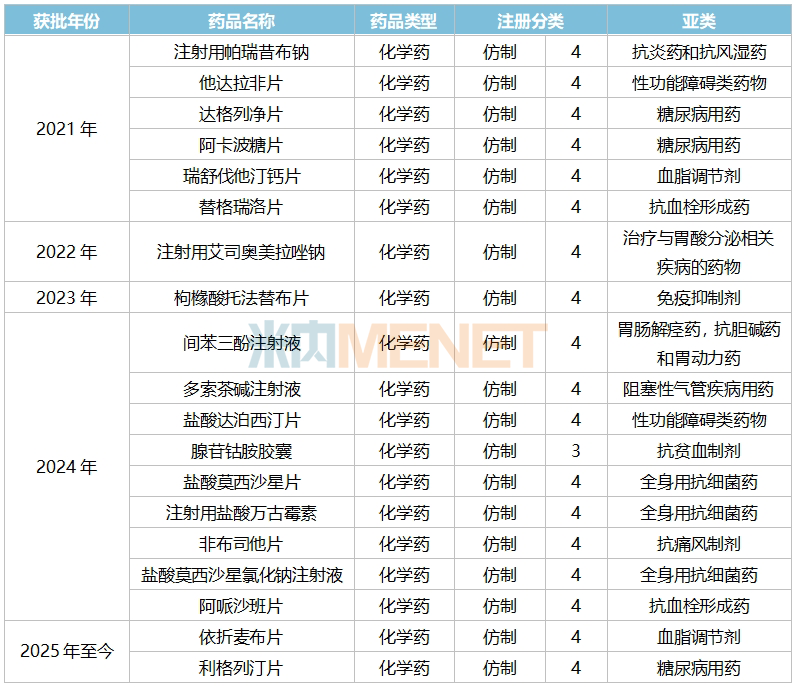Click drug name 注射用帕瑞昔布钠
The height and width of the screenshot is (687, 796).
click(242, 52)
